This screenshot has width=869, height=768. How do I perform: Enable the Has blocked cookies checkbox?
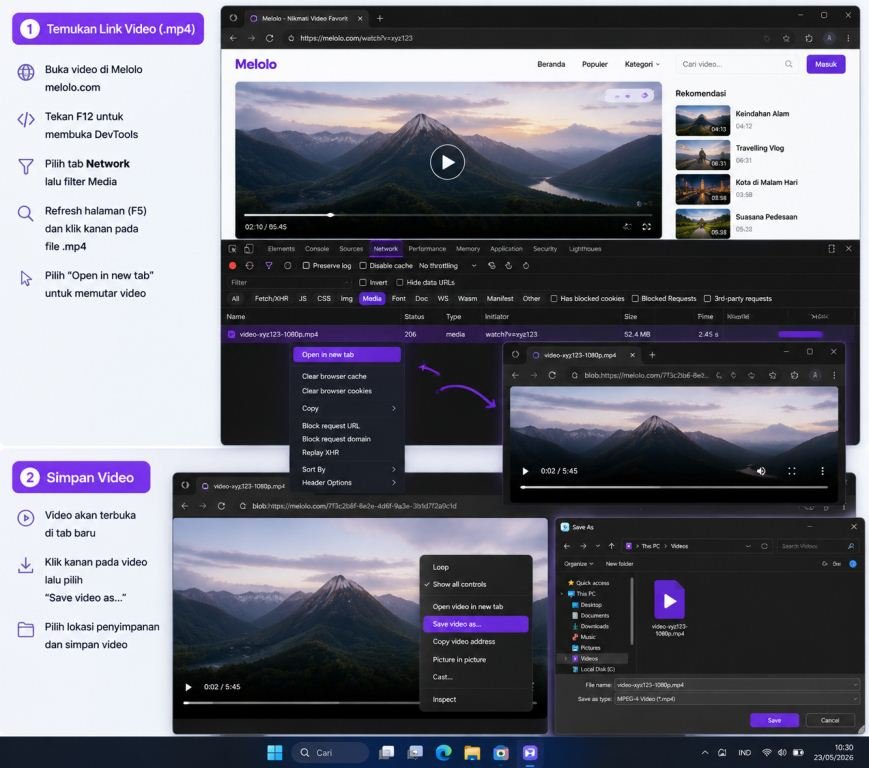click(x=554, y=299)
